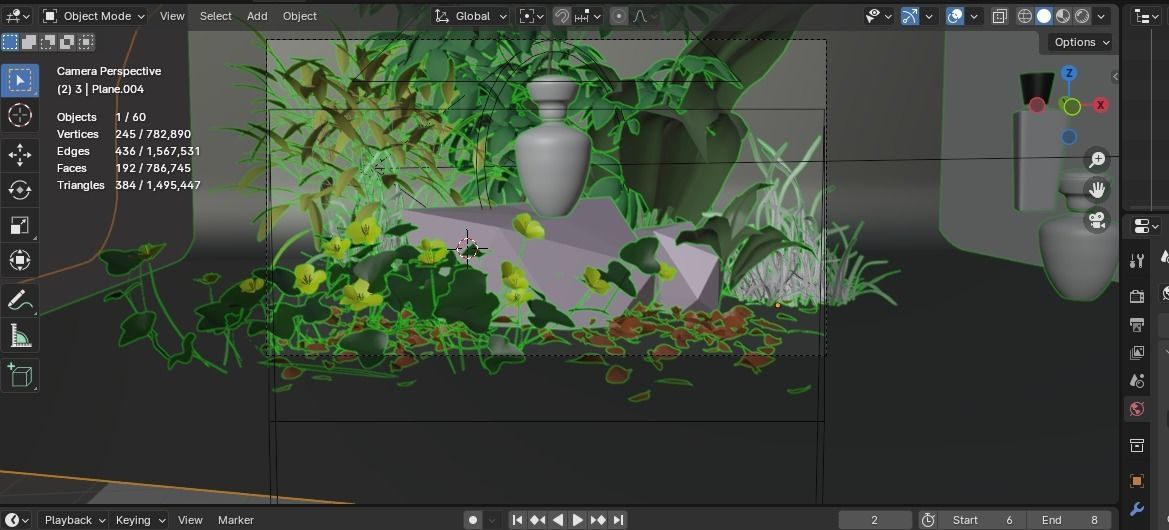This screenshot has width=1169, height=530.
Task: Click the zoom view magnifier icon
Action: point(1097,159)
